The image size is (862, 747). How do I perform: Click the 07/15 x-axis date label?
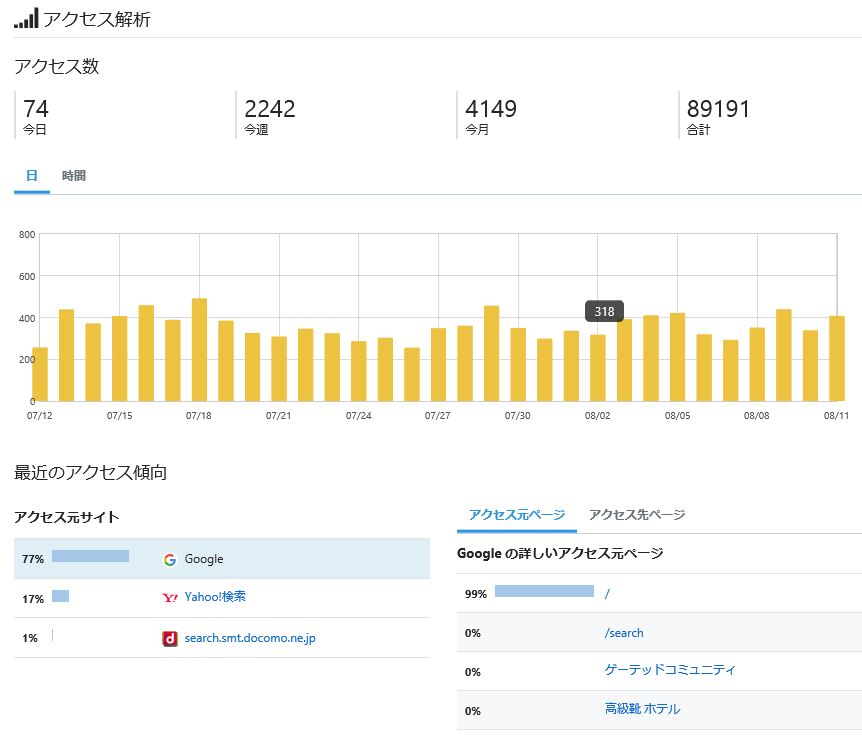(x=119, y=416)
